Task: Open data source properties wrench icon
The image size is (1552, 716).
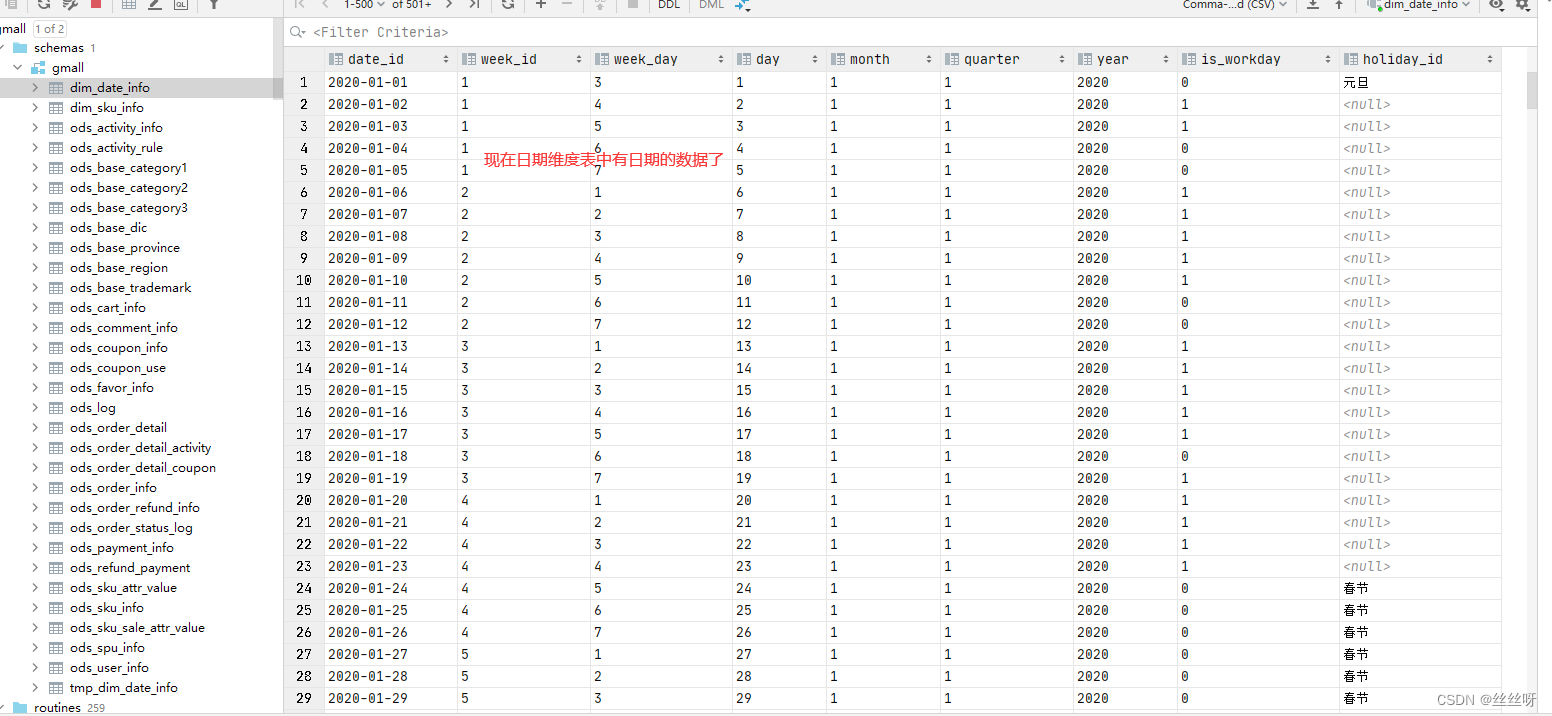Action: point(70,5)
